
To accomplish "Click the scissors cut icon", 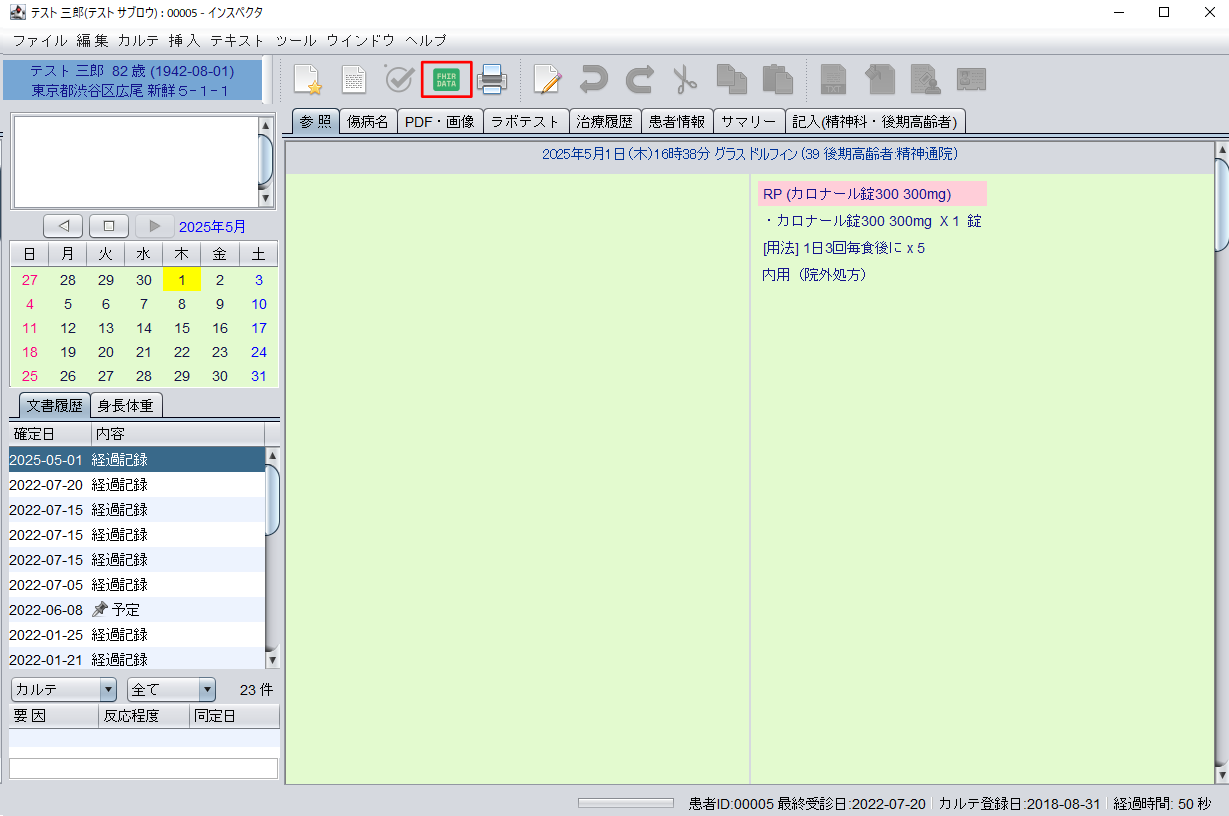I will [x=684, y=79].
